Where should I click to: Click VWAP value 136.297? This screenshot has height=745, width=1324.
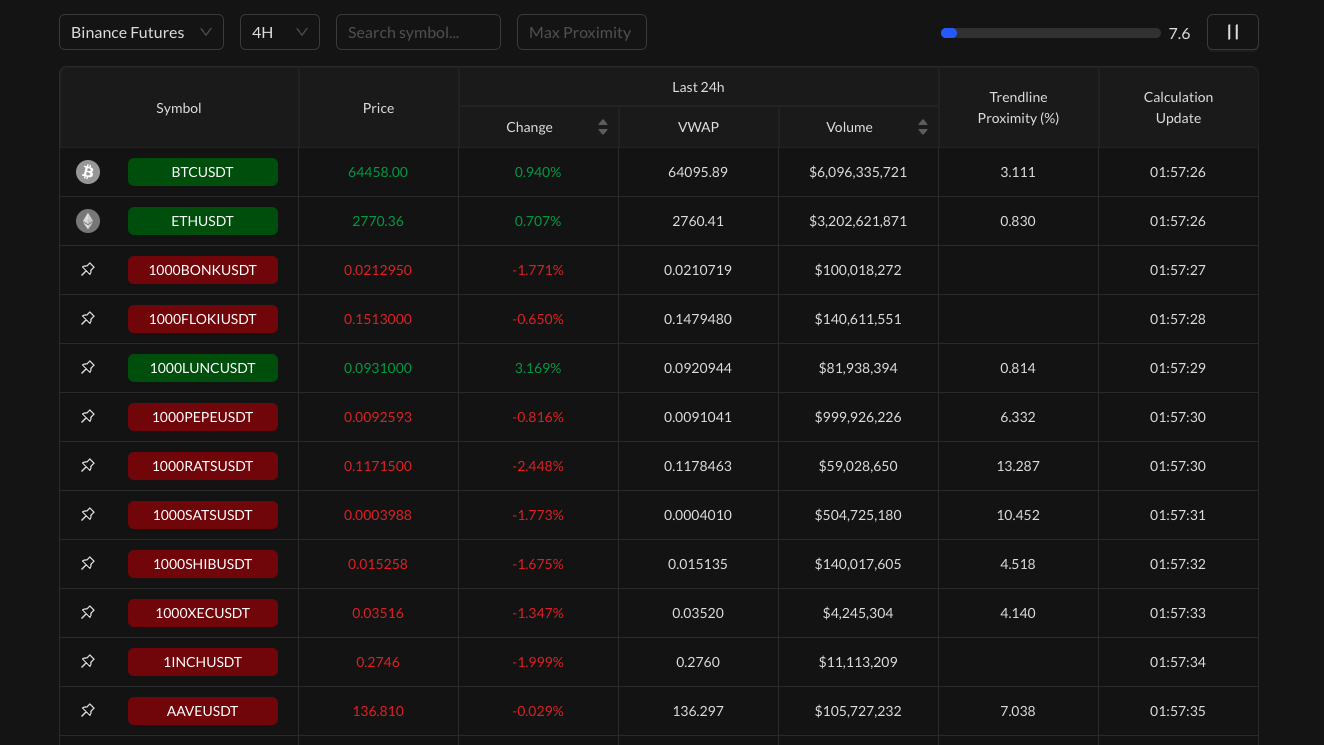pyautogui.click(x=698, y=711)
